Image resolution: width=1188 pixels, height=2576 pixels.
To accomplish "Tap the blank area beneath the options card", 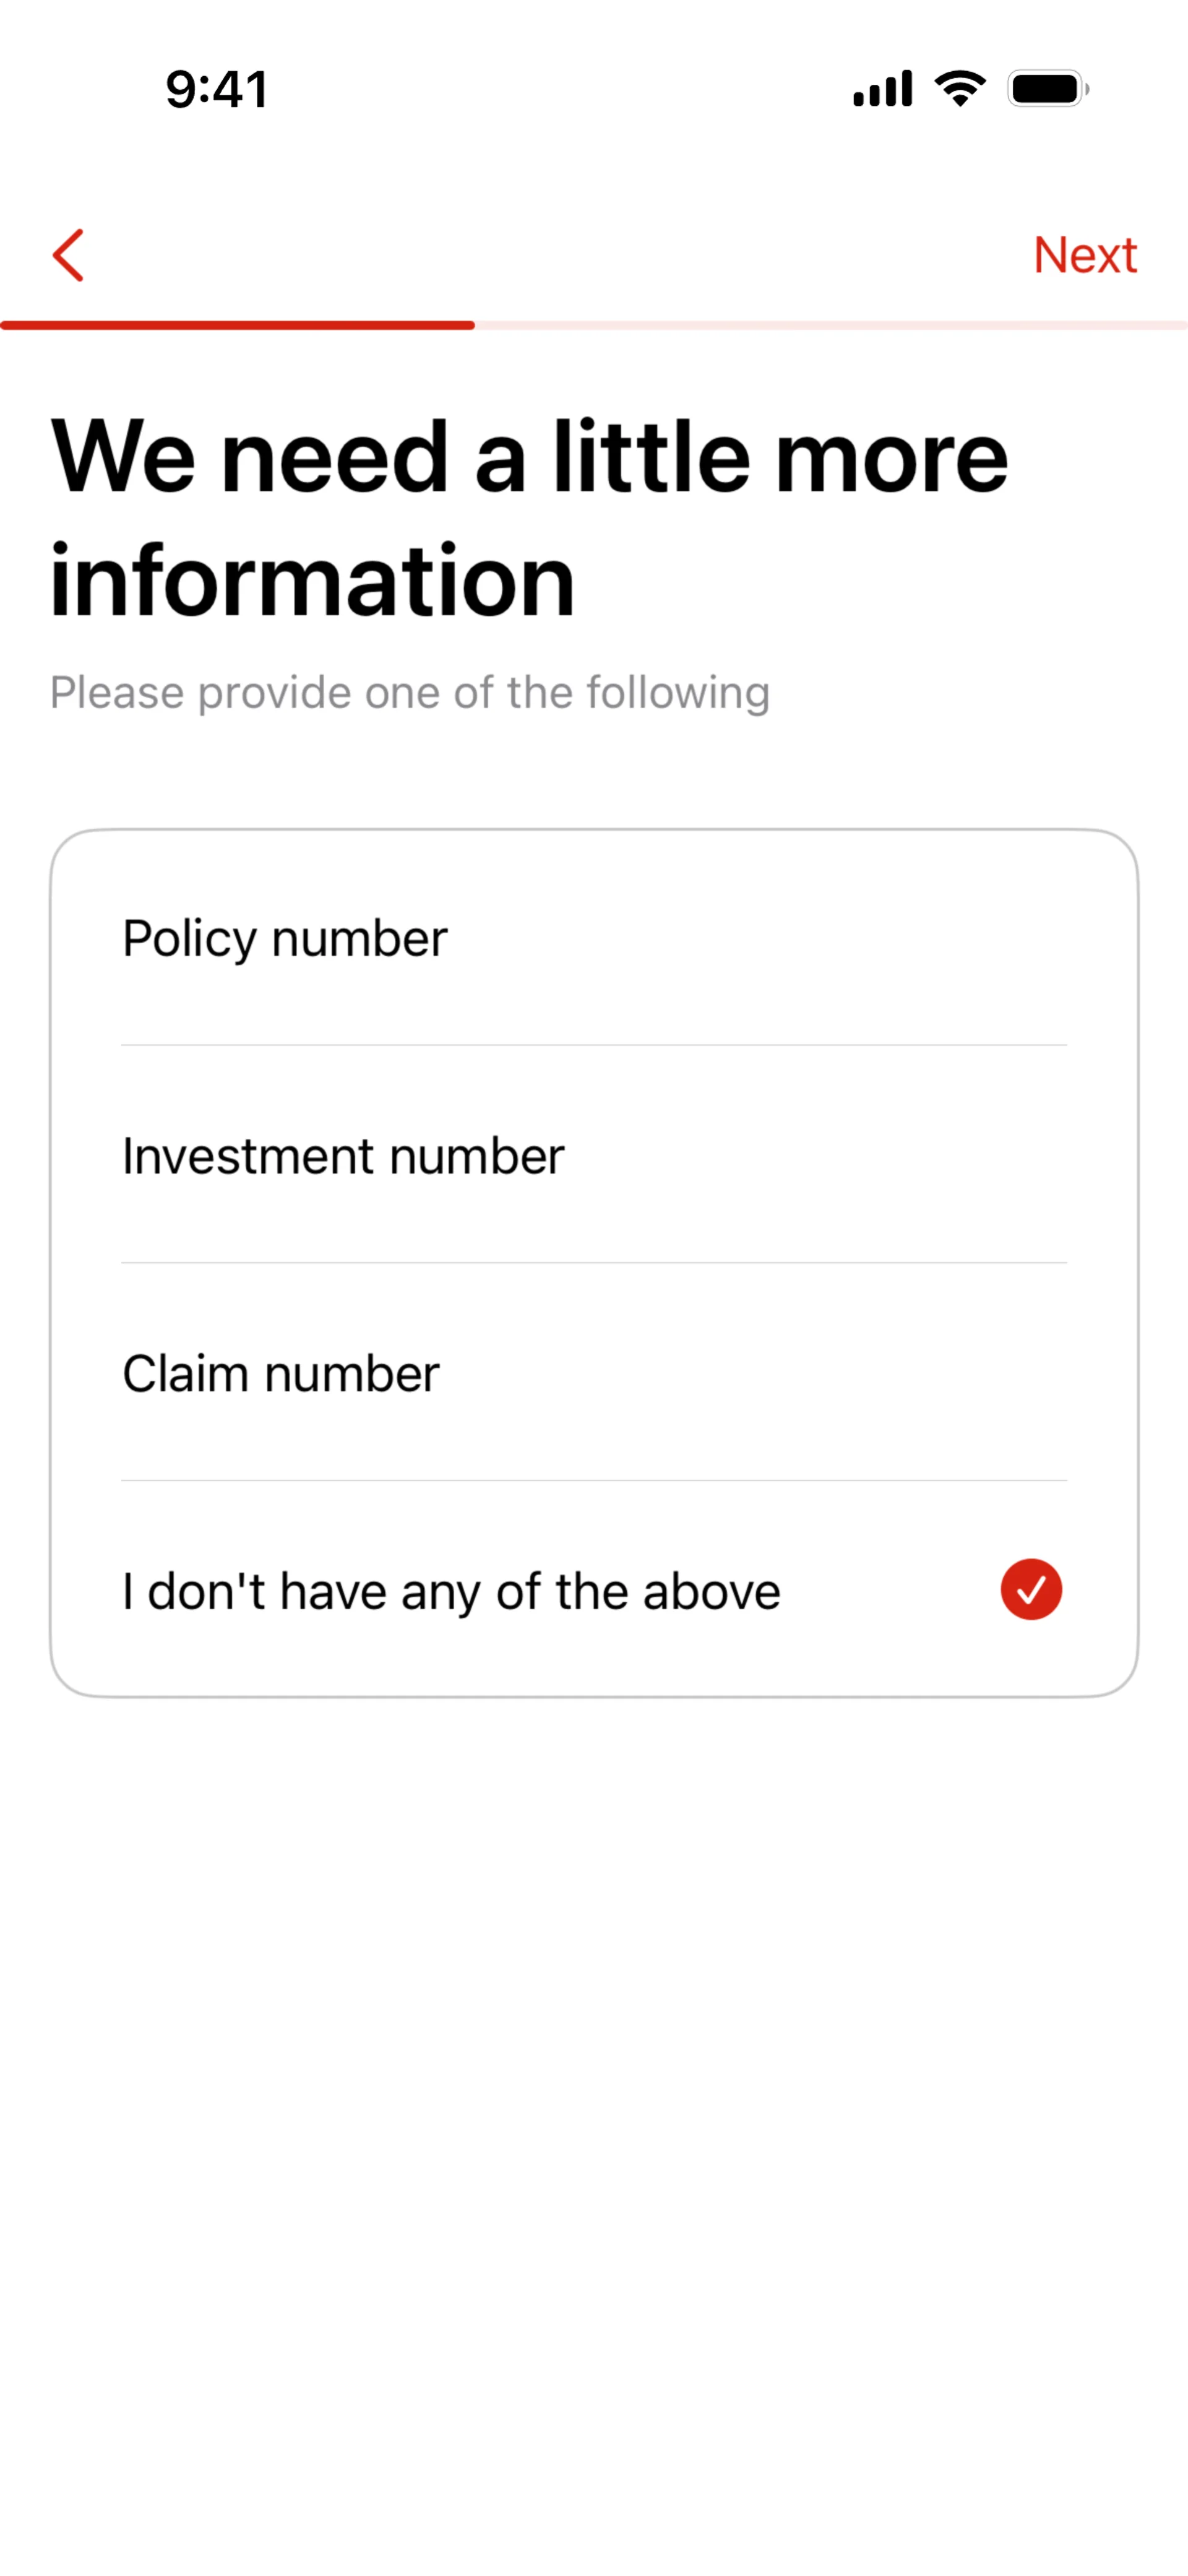I will [x=594, y=2100].
